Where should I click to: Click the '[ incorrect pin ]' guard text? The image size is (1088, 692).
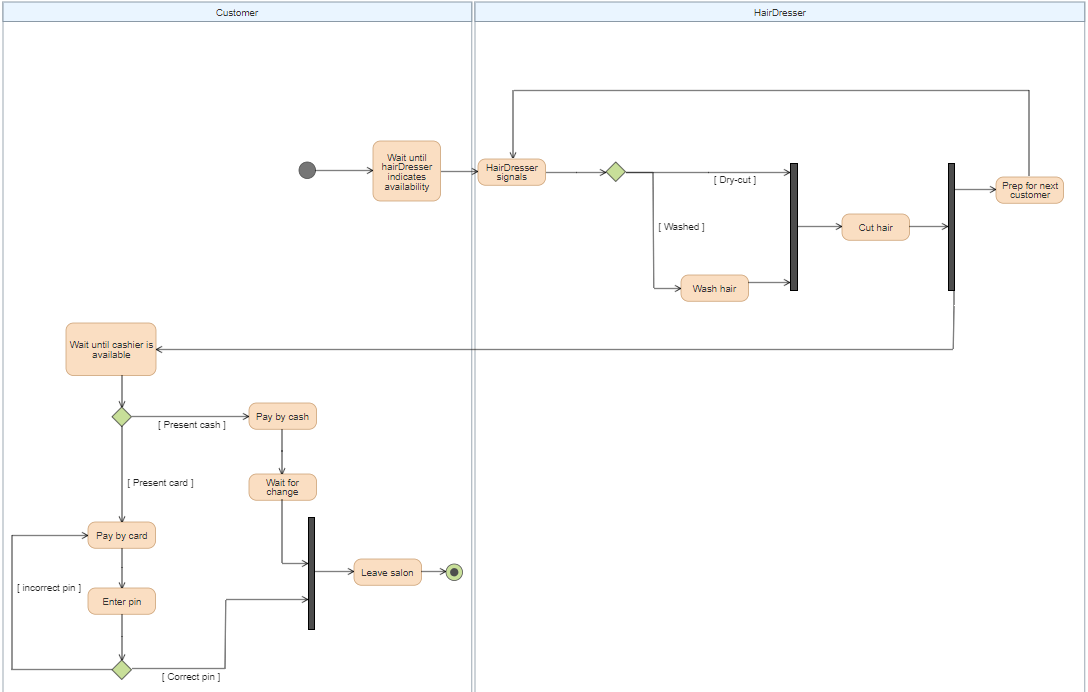pyautogui.click(x=49, y=587)
